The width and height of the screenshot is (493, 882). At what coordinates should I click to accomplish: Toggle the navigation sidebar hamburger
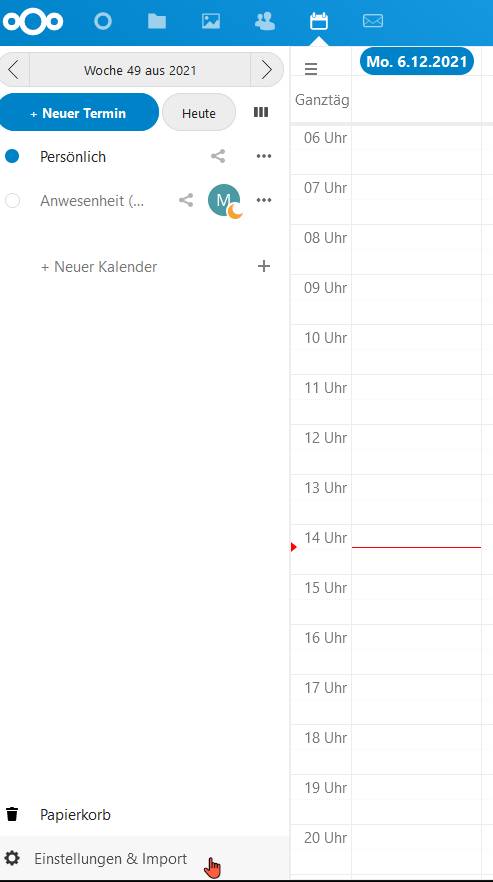[311, 69]
